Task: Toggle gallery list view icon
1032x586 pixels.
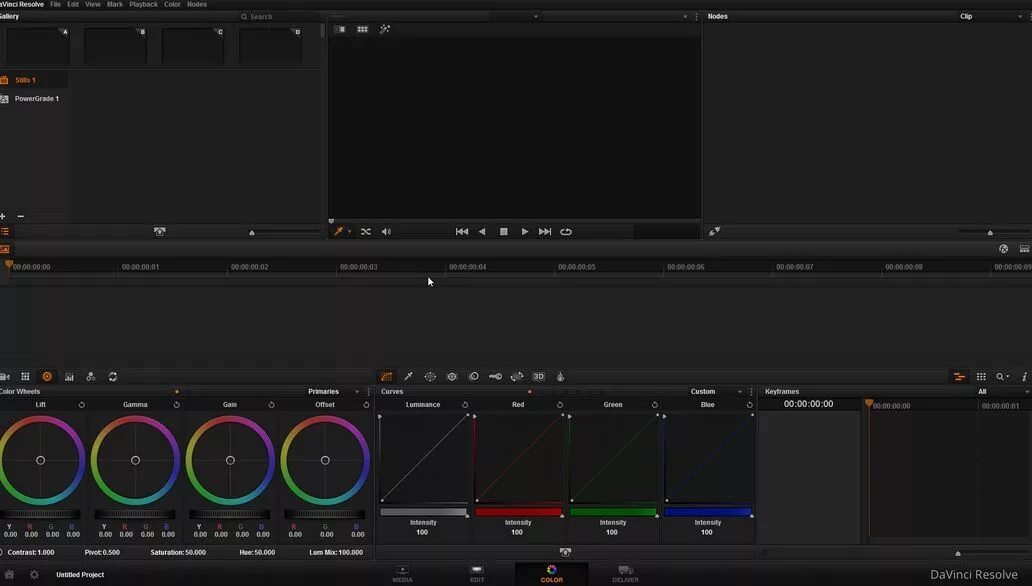Action: 5,232
